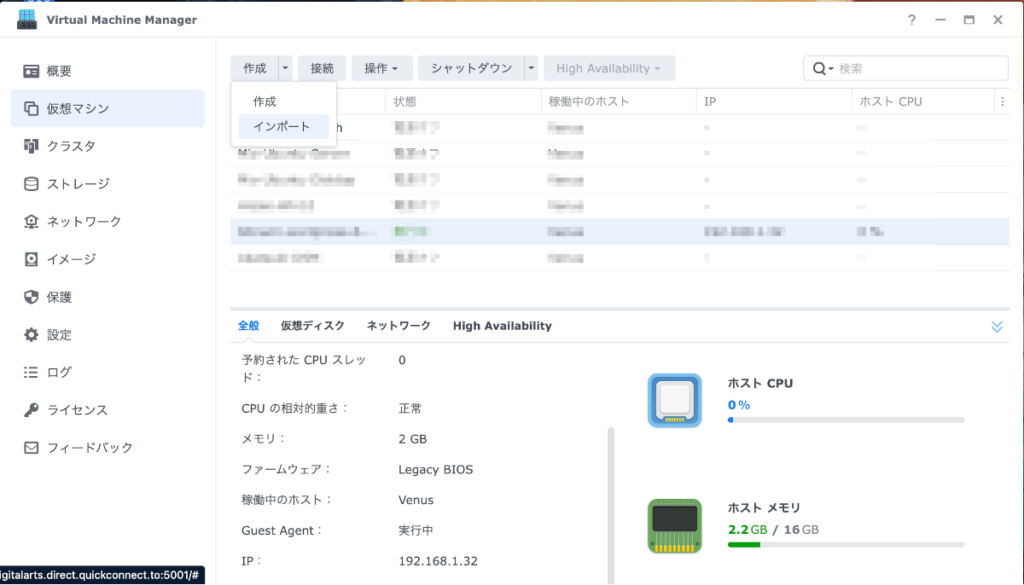This screenshot has width=1024, height=585.
Task: Choose インポート from the dropdown menu
Action: pos(283,127)
